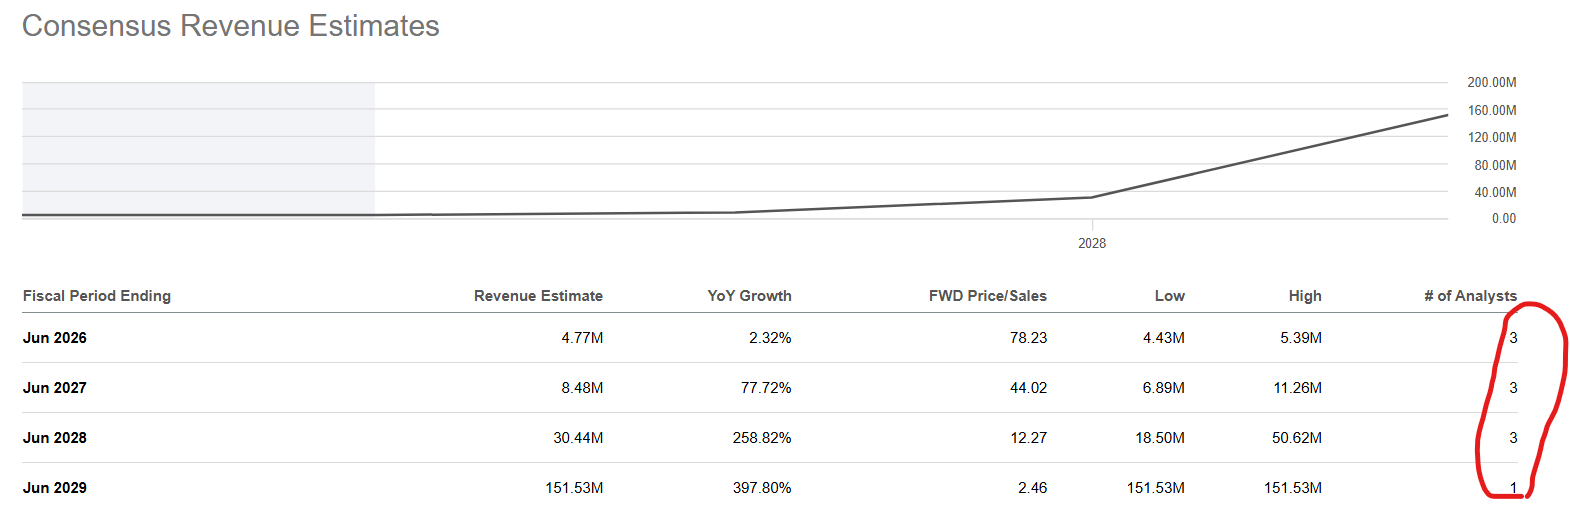The image size is (1570, 521).
Task: Click the Revenue Estimate column header
Action: click(x=538, y=296)
